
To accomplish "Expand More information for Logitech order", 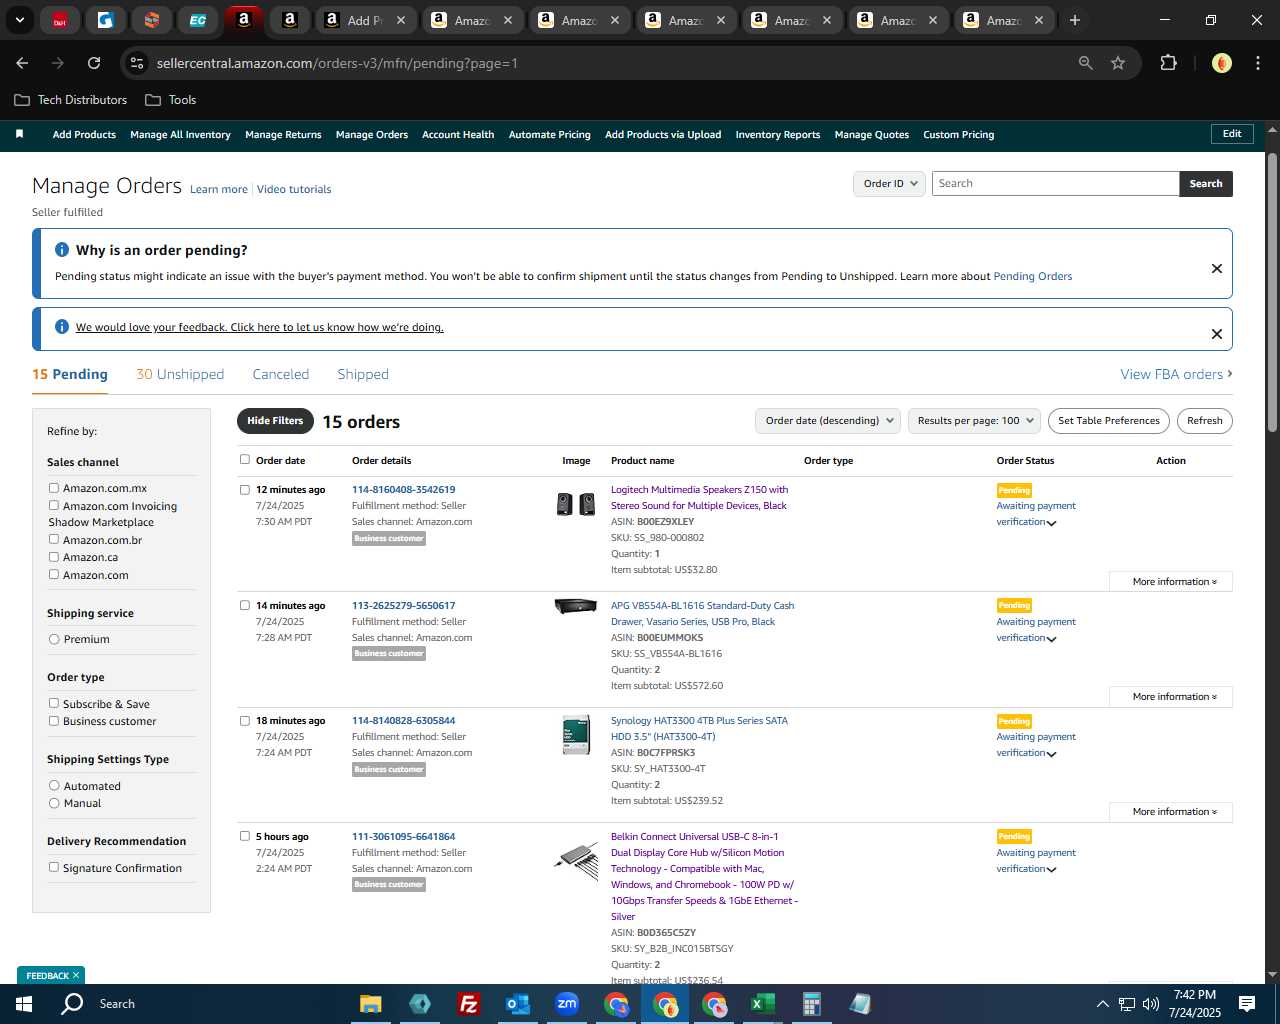I will (x=1171, y=582).
